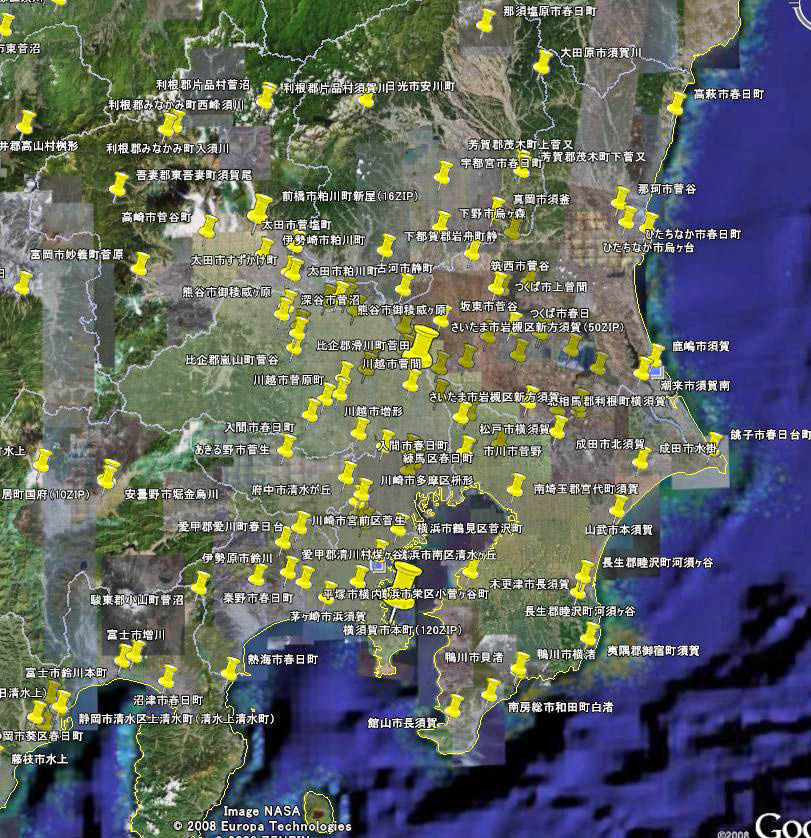The image size is (811, 838).
Task: Select the pushpin for 銚子市春日台町
Action: coord(714,443)
